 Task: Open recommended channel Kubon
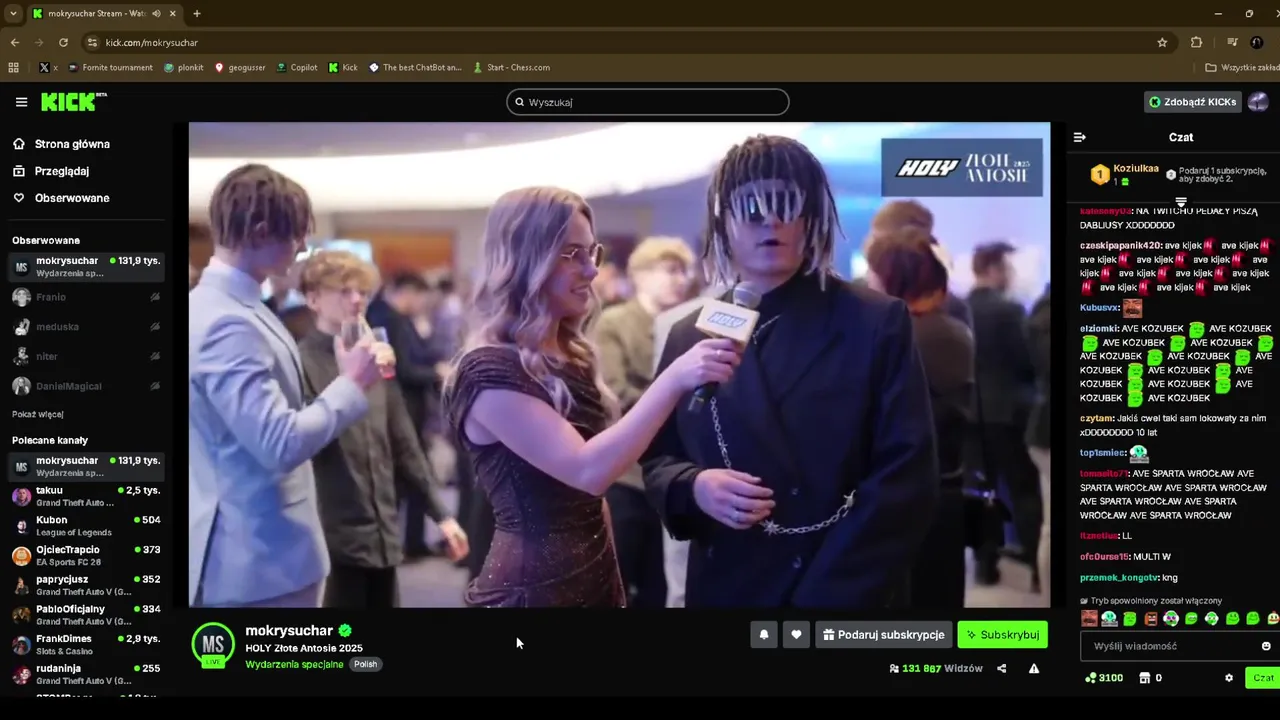tap(86, 526)
